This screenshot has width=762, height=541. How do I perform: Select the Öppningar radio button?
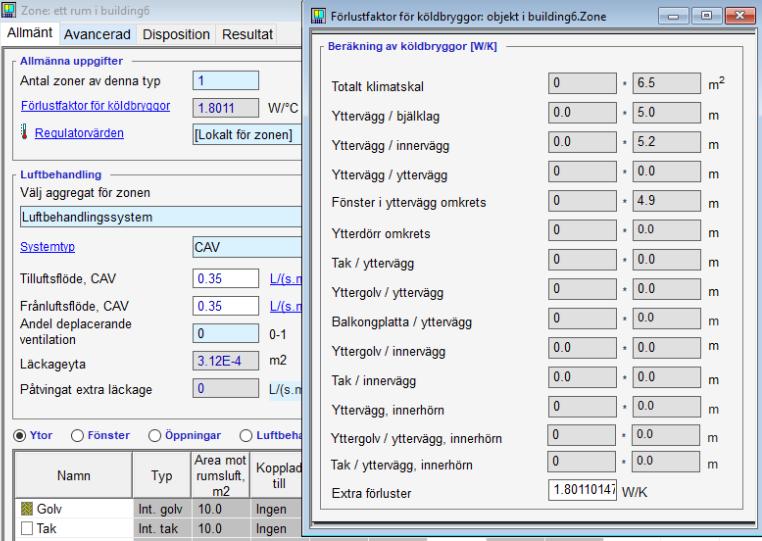pyautogui.click(x=155, y=436)
